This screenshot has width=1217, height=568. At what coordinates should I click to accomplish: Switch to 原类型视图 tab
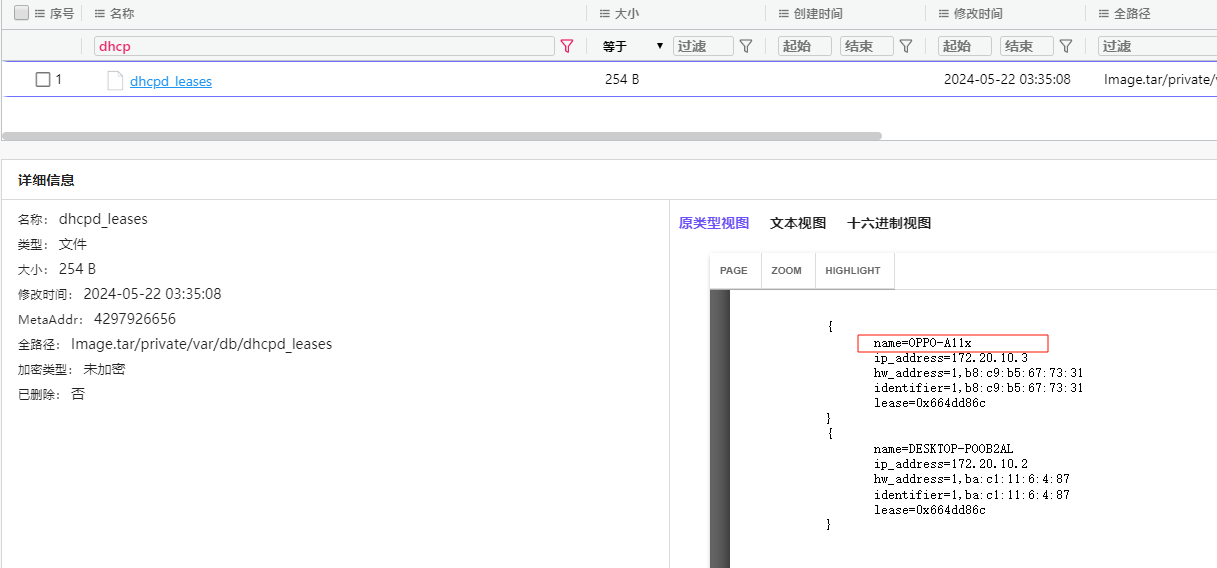click(714, 223)
